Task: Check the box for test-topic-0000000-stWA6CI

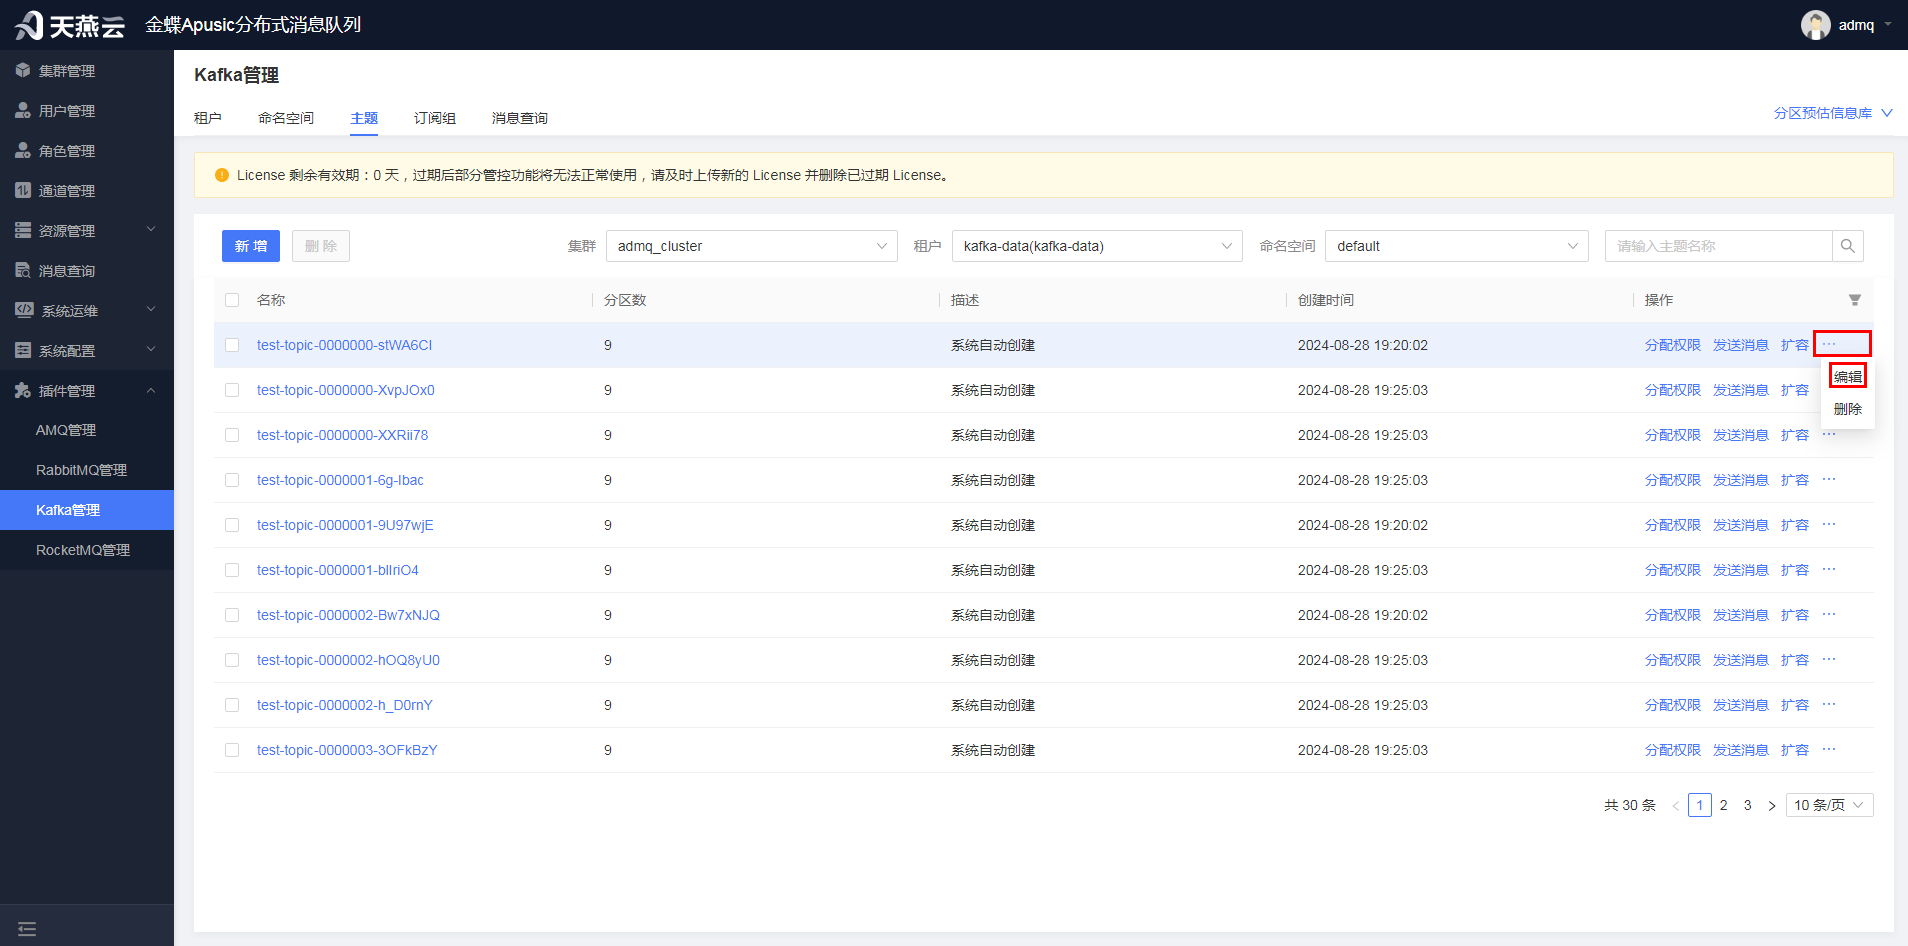Action: coord(232,345)
